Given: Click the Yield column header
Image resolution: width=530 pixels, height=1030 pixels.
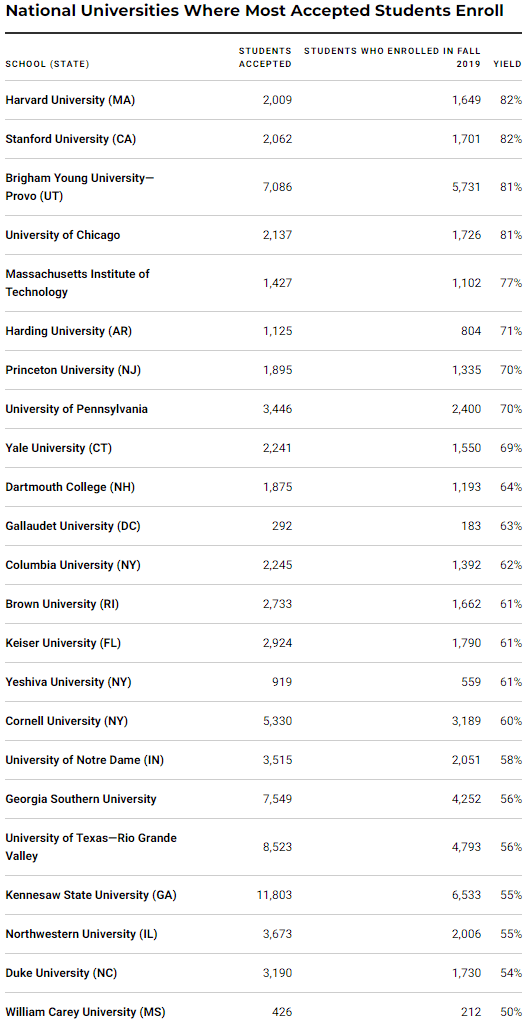Looking at the screenshot, I should (508, 64).
